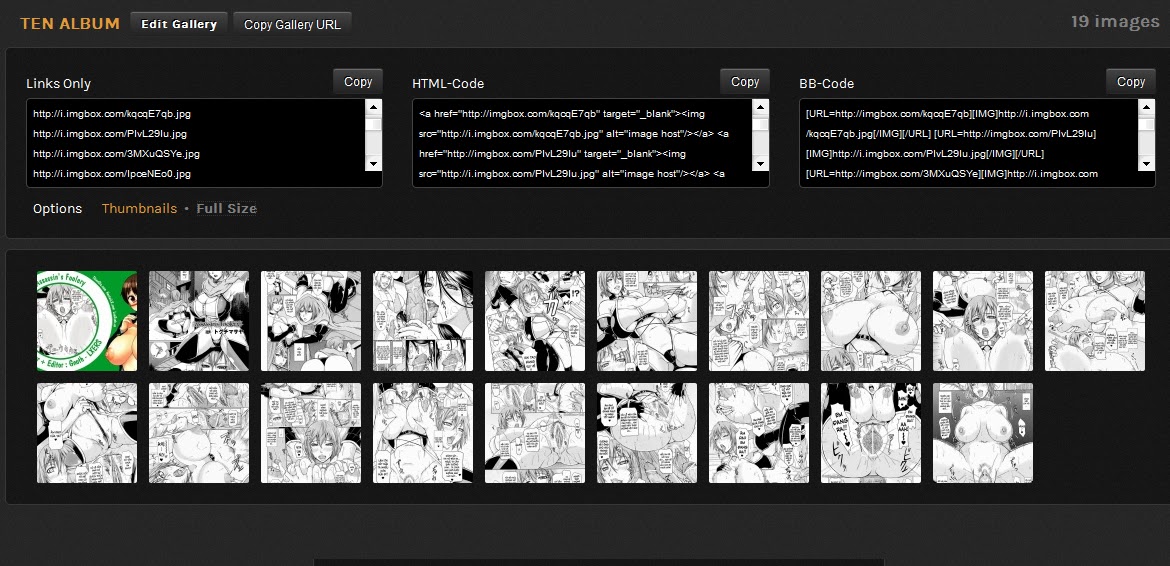The height and width of the screenshot is (566, 1170).
Task: Click the HTML-Code scrollbar thumb
Action: [760, 123]
